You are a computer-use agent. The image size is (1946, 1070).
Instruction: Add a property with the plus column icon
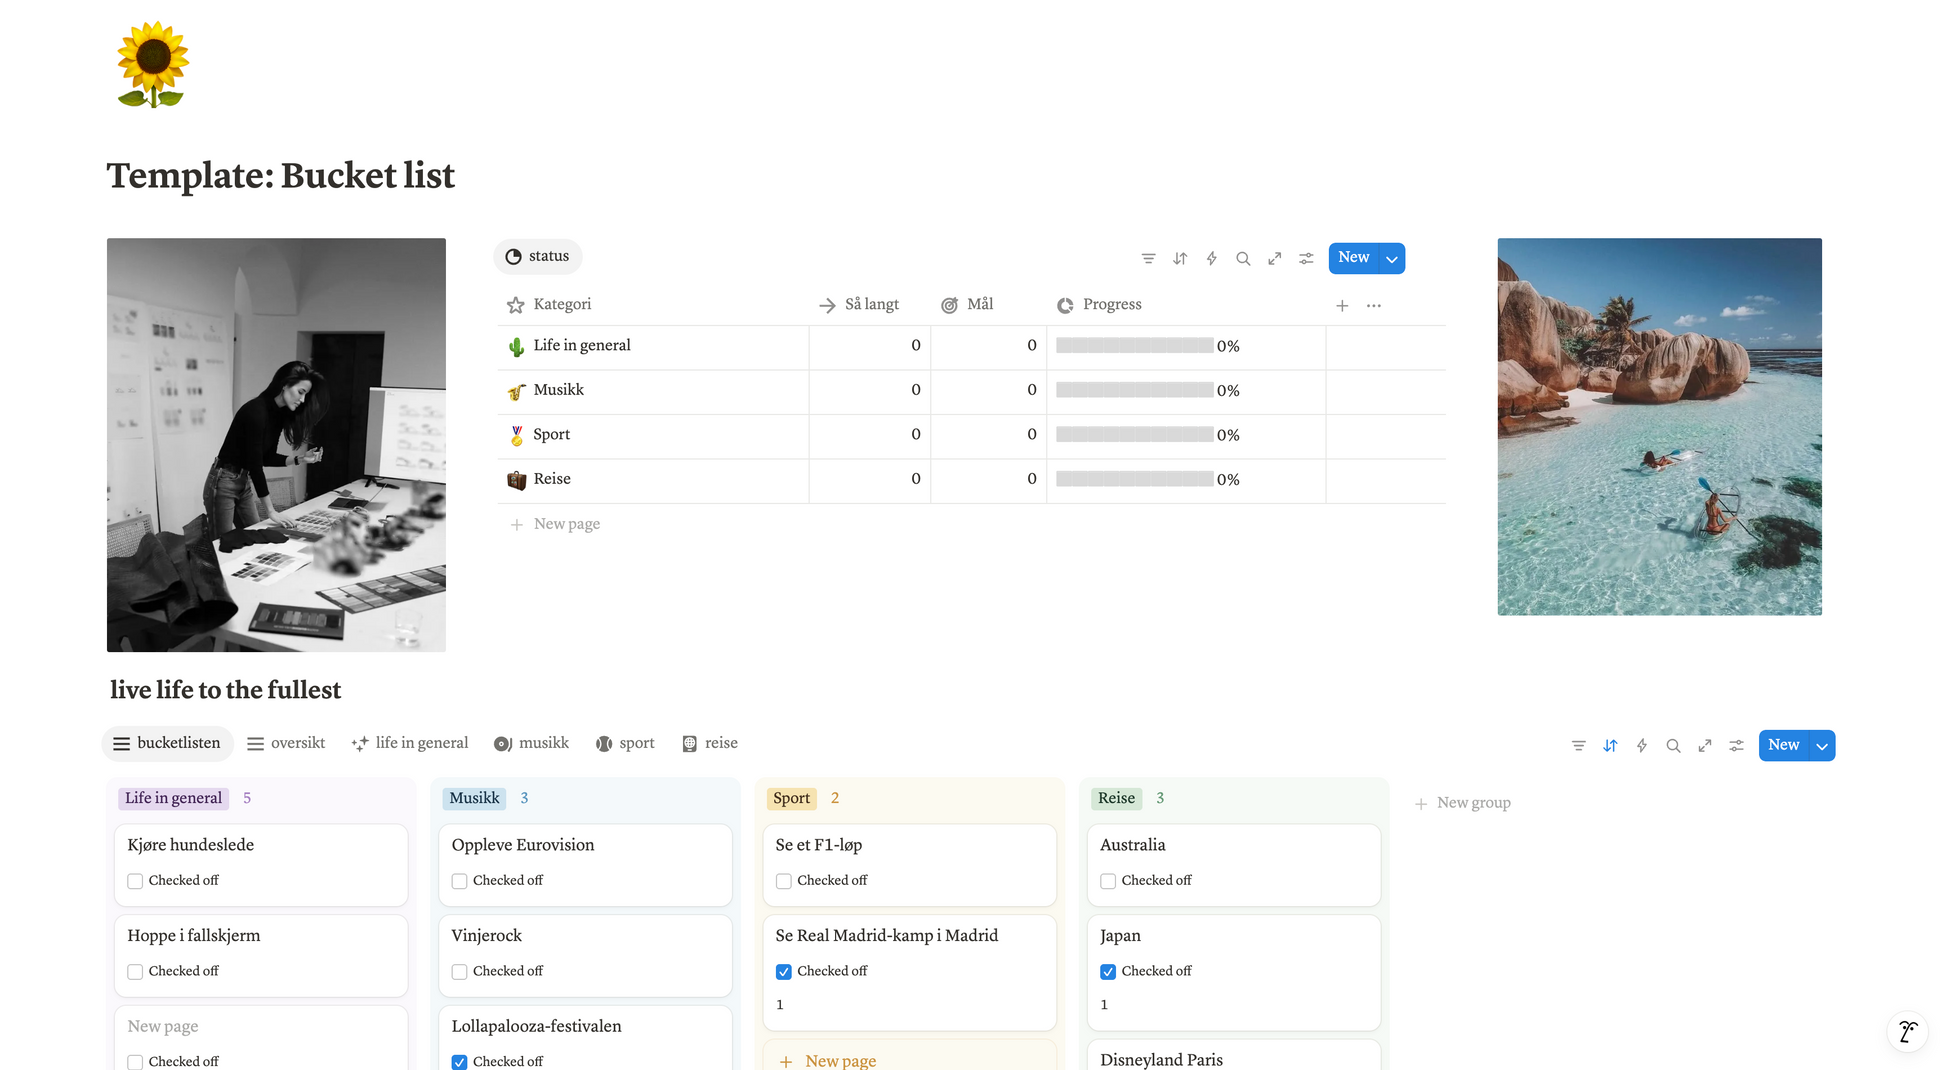(x=1342, y=306)
